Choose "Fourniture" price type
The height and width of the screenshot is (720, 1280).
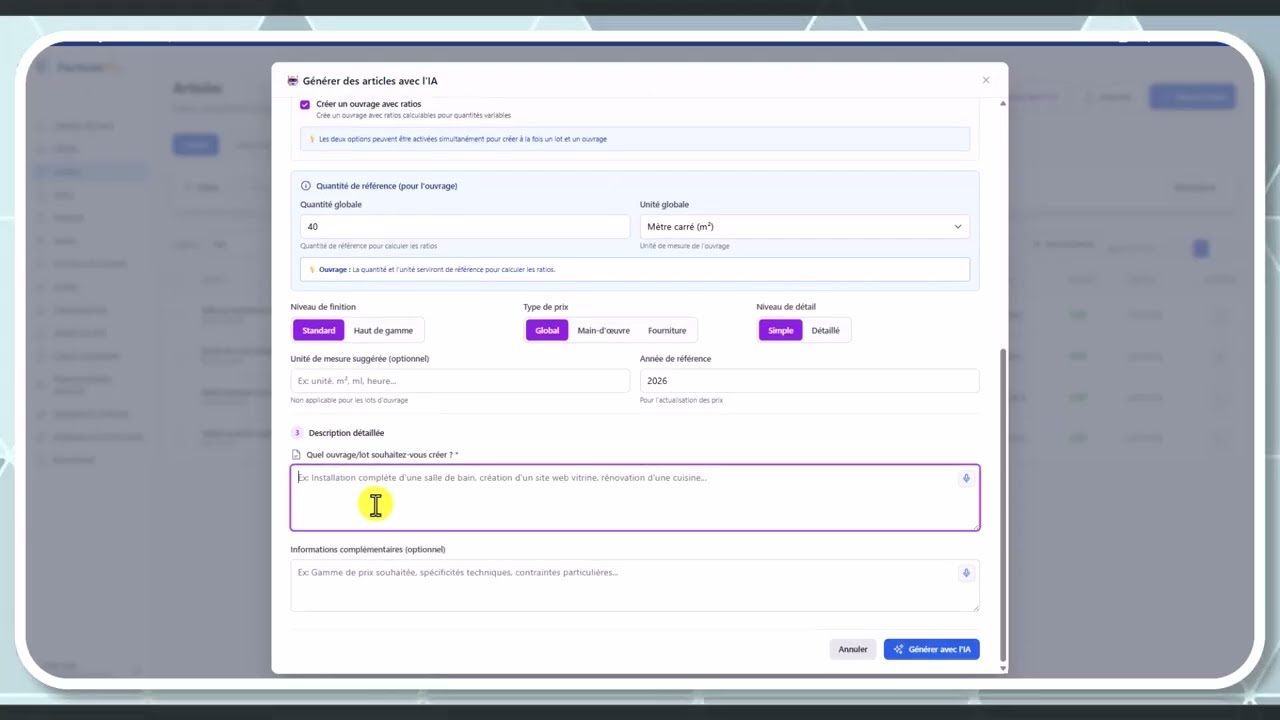667,330
